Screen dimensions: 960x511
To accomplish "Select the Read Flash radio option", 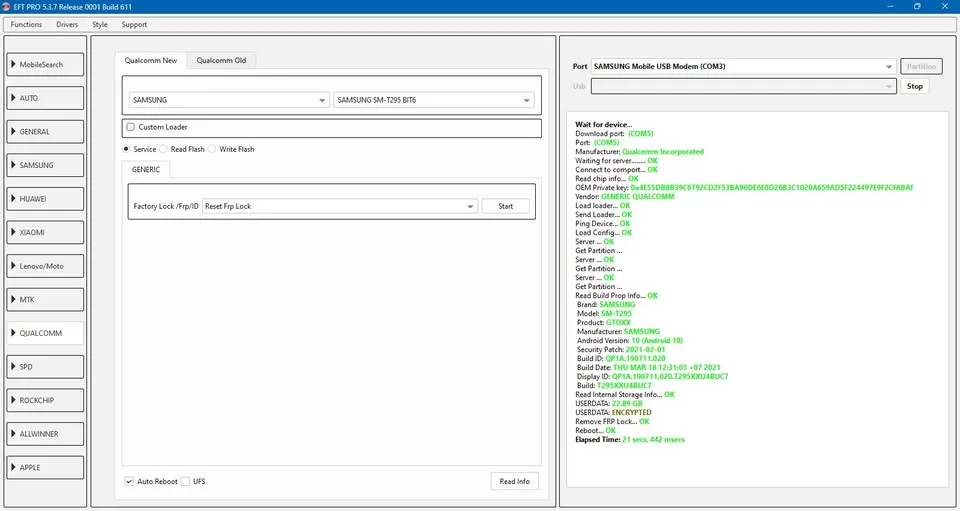I will 166,149.
